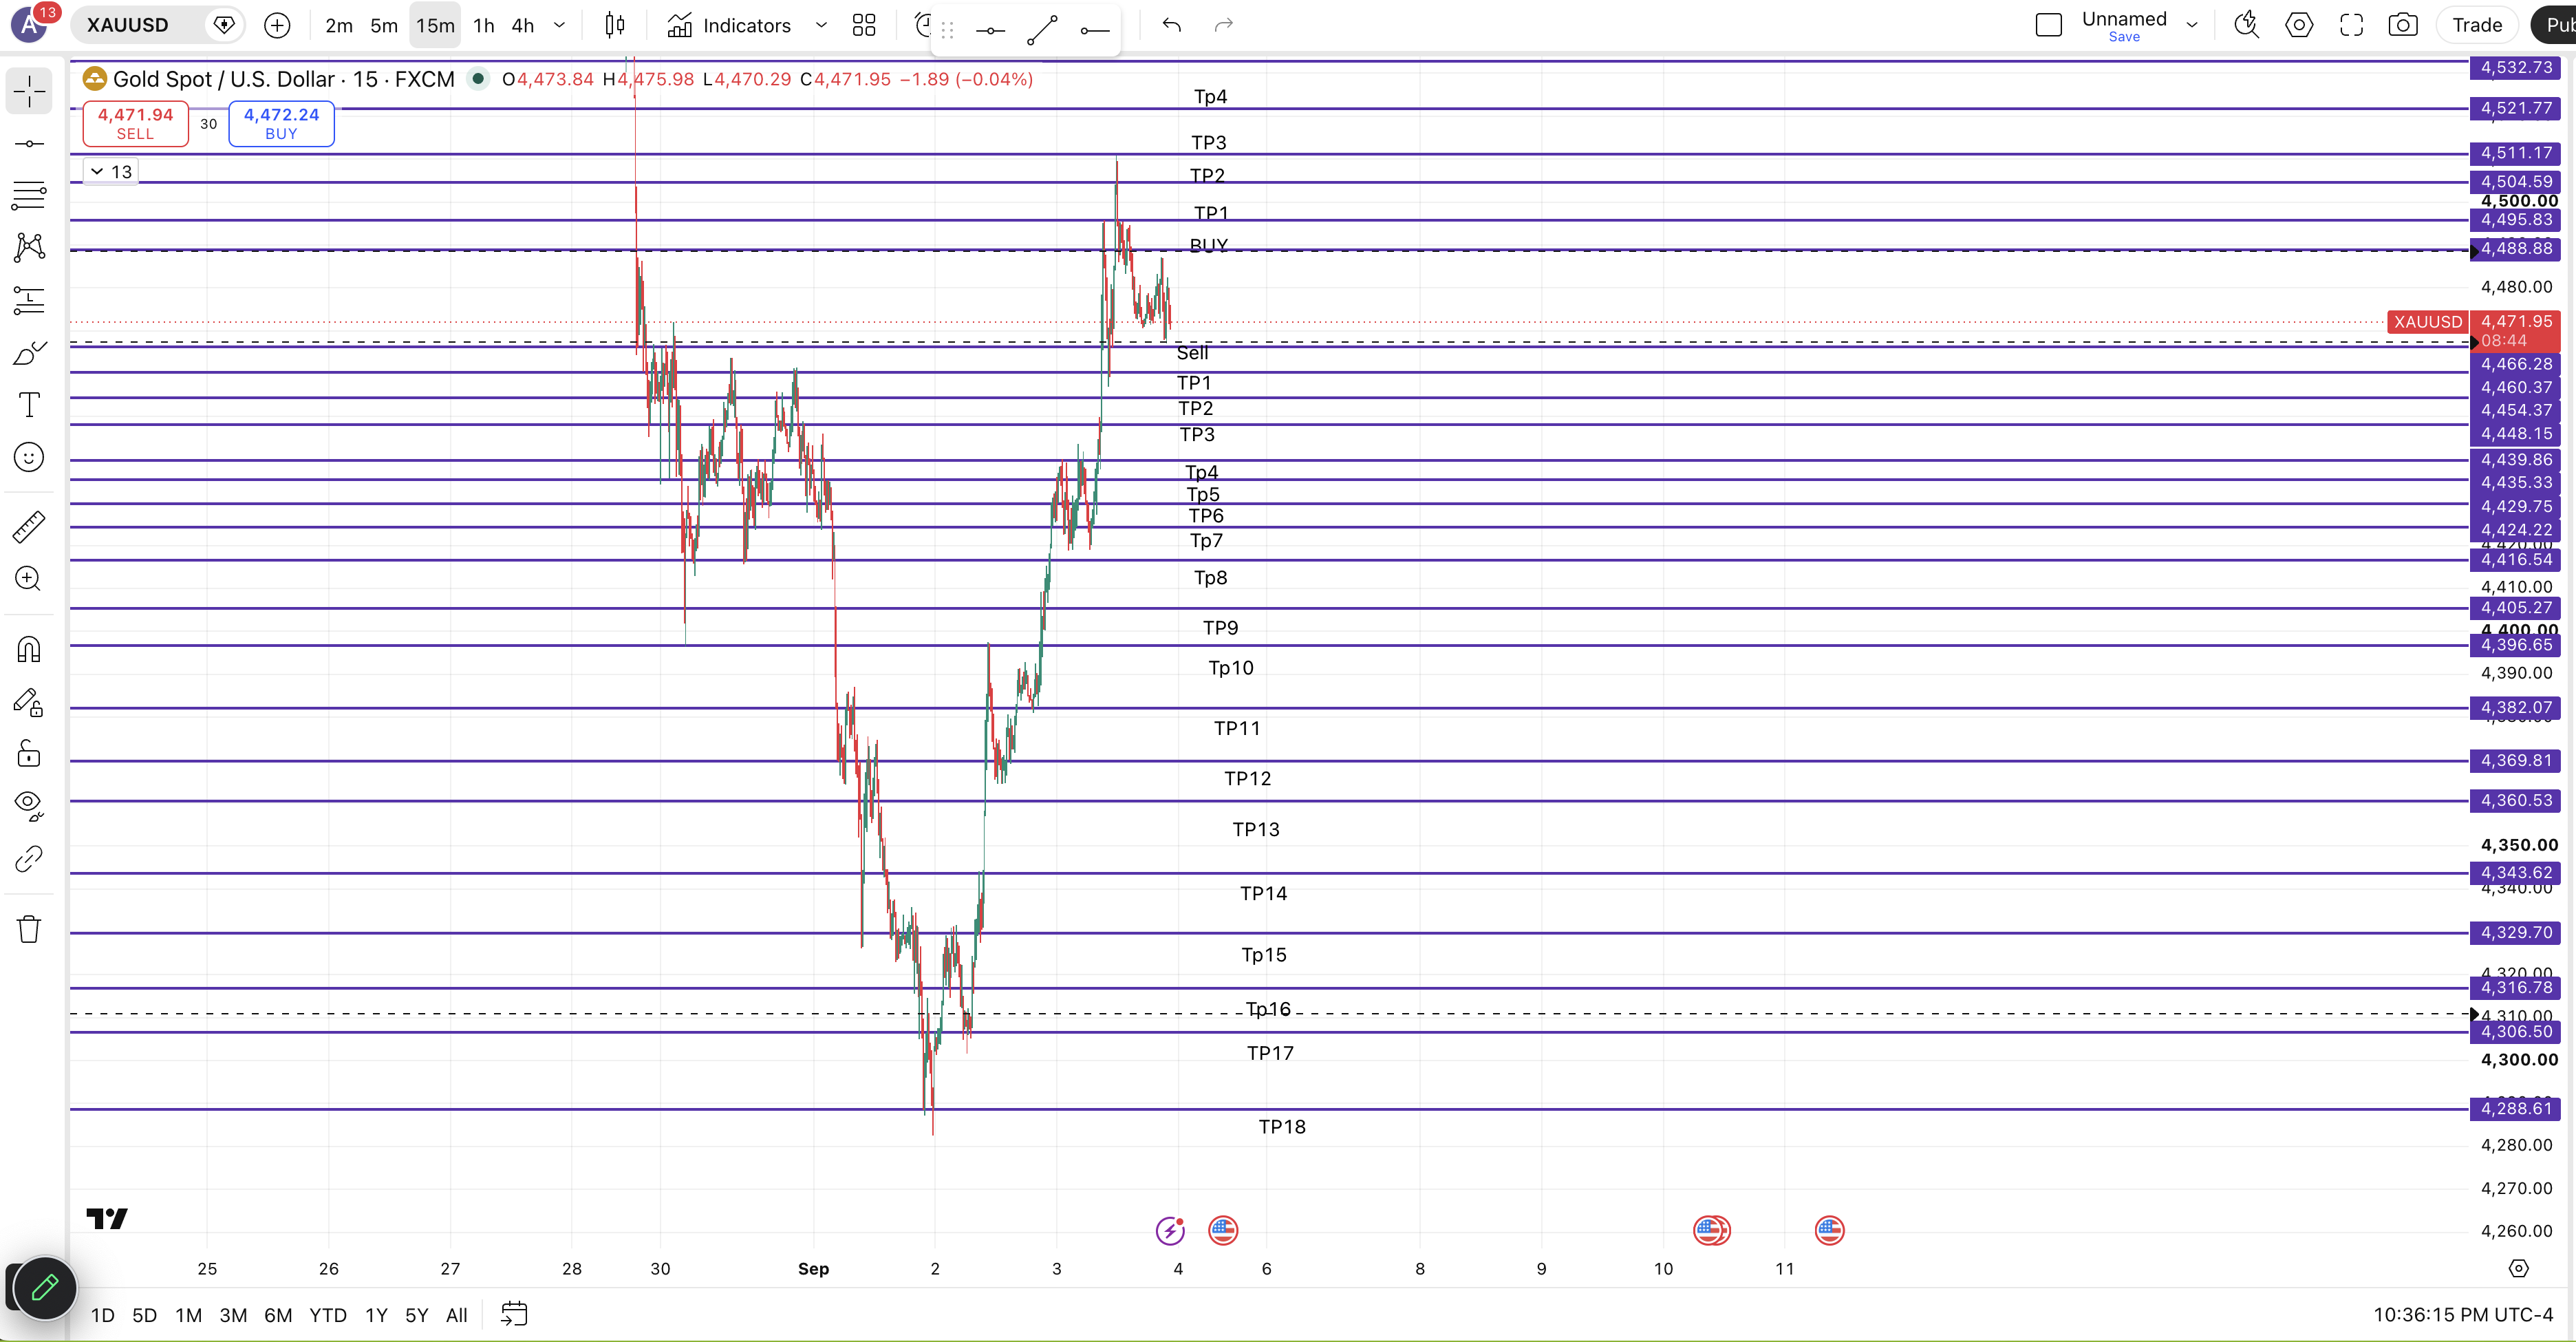
Task: Open the trend line tools
Action: (29, 144)
